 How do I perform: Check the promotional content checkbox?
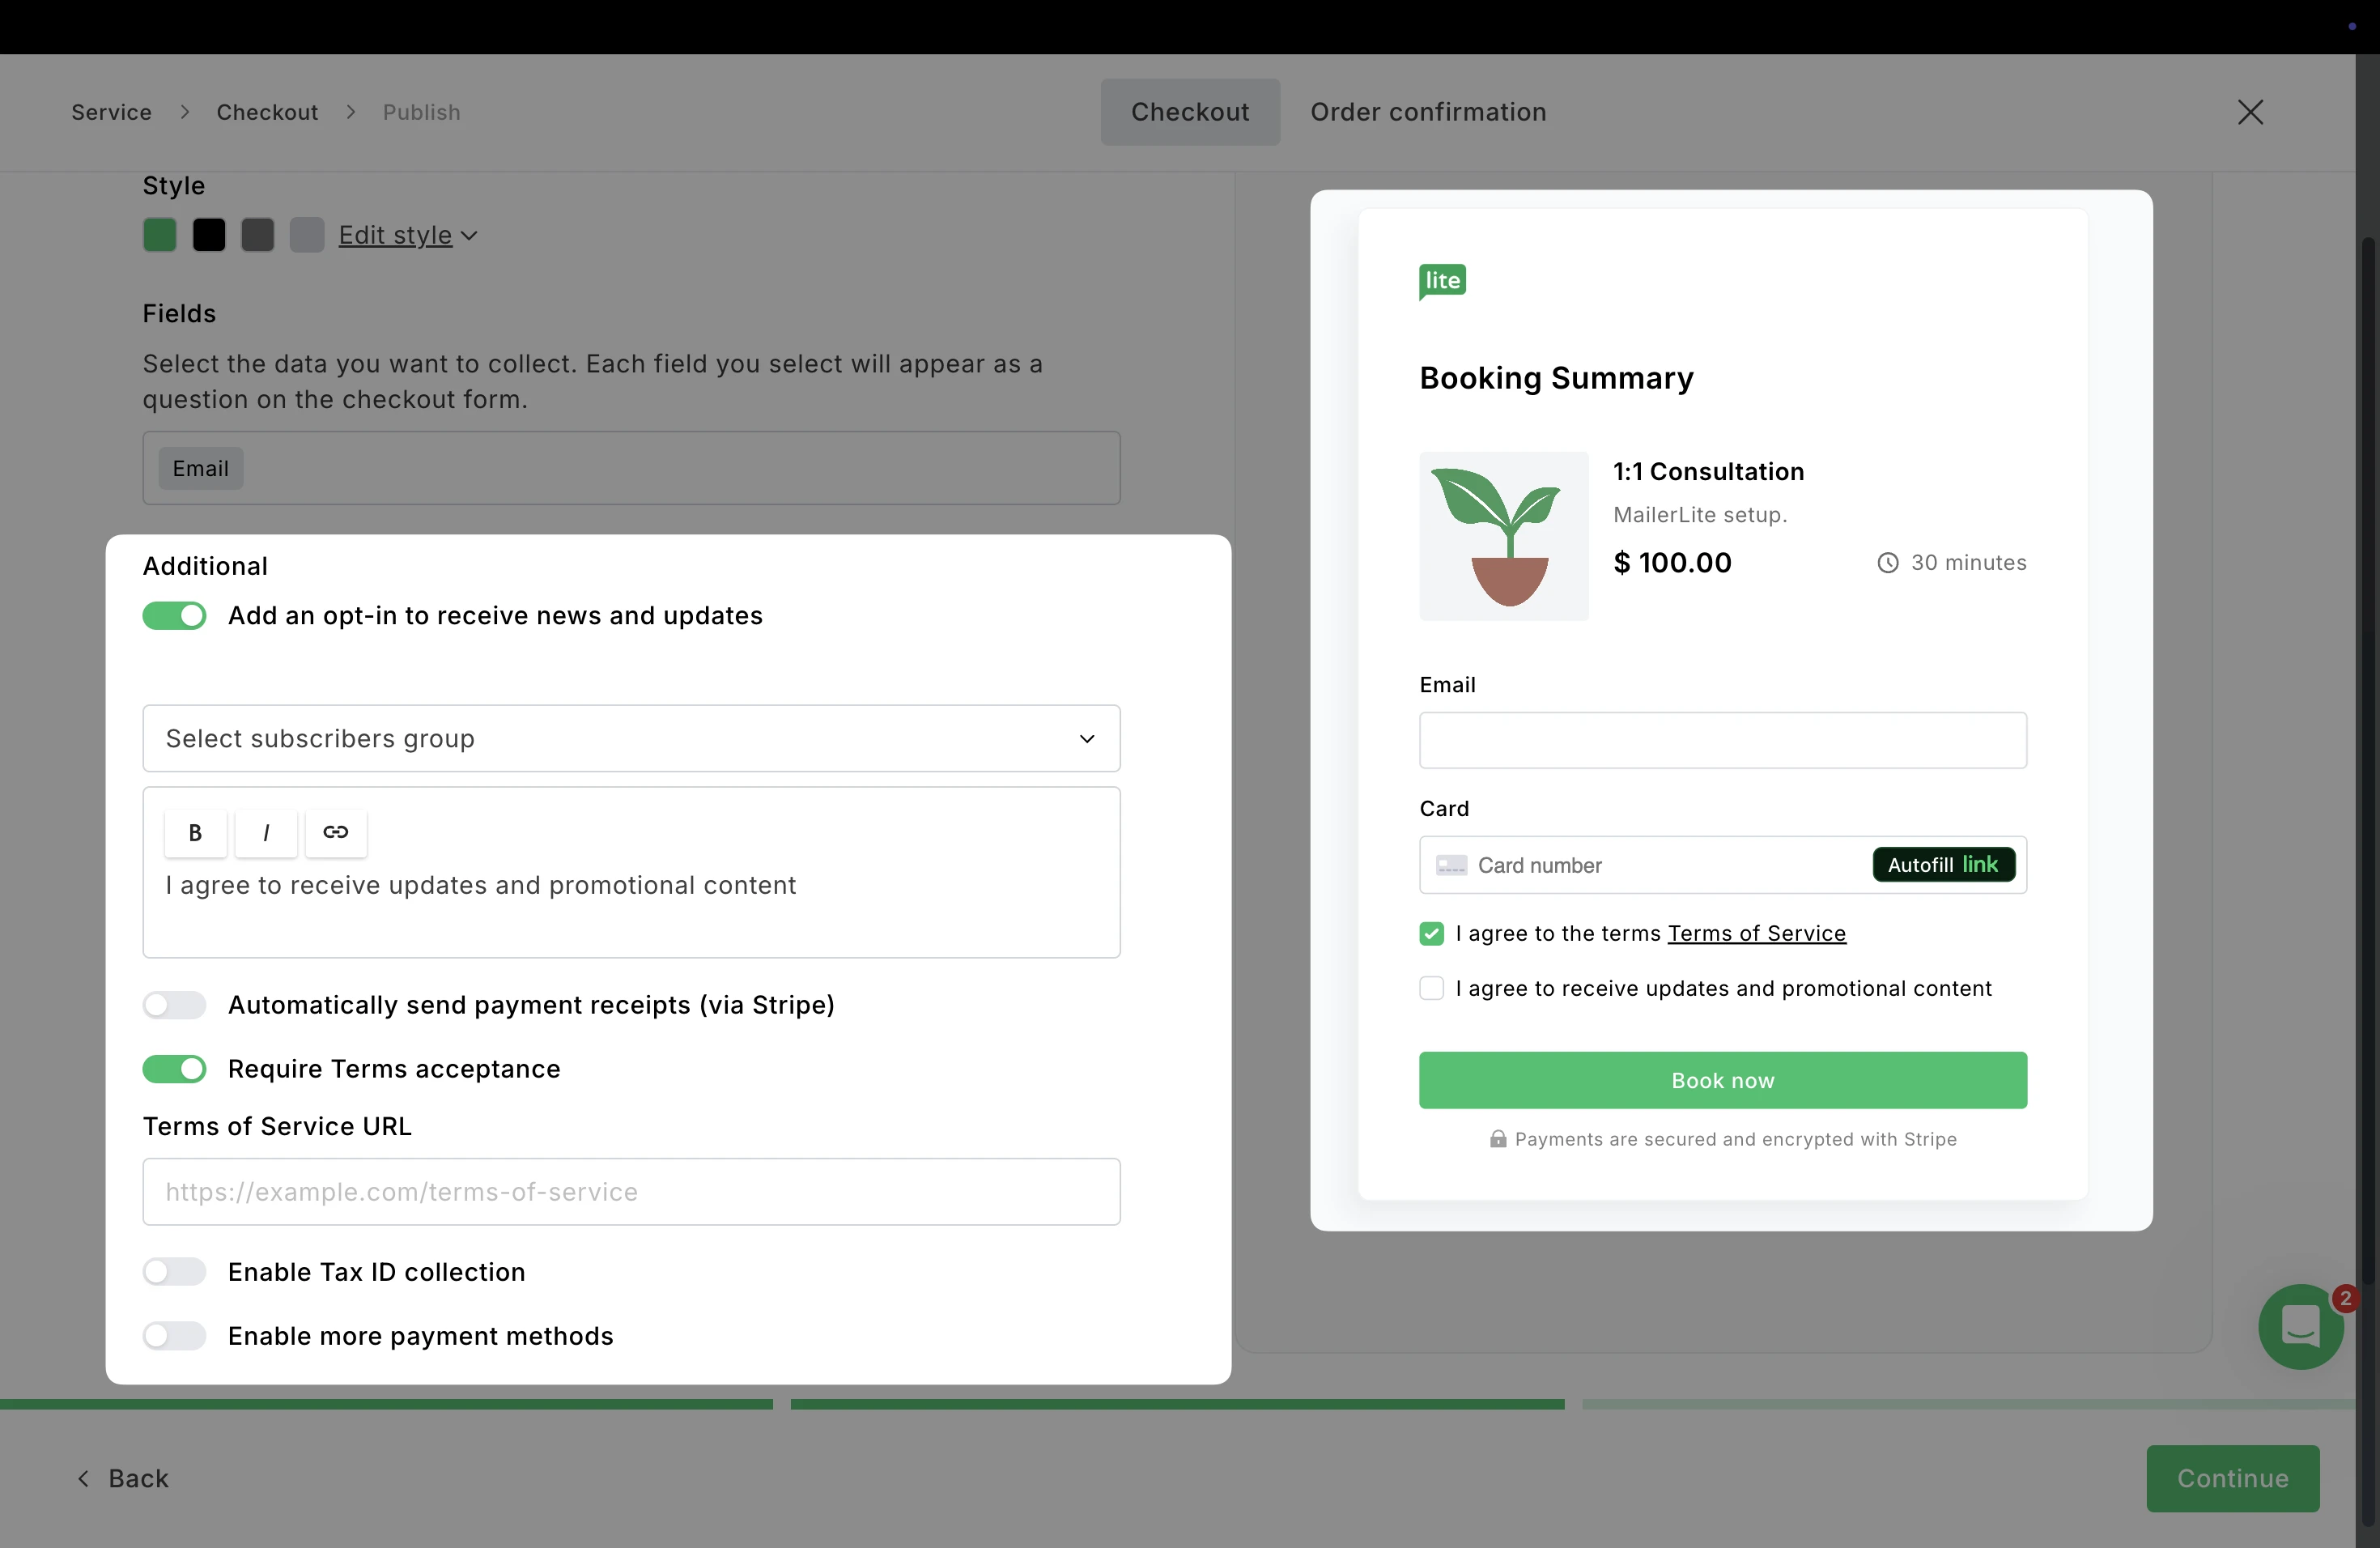[1431, 988]
